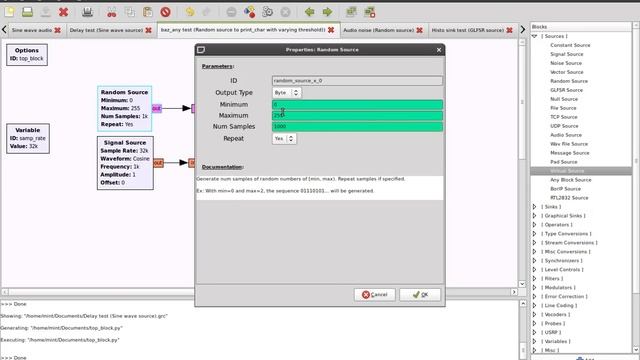
Task: Execute the flow graph gears icon
Action: point(267,12)
